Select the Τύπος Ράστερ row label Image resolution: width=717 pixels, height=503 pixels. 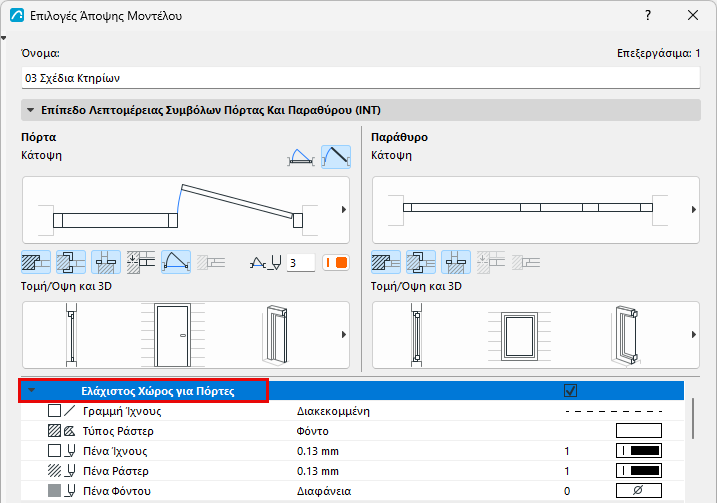[118, 431]
